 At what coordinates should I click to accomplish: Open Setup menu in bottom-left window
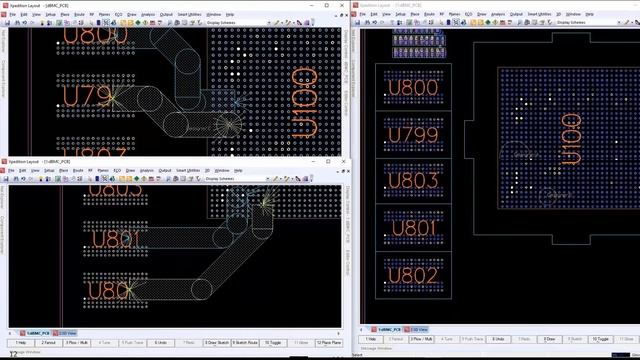click(49, 170)
